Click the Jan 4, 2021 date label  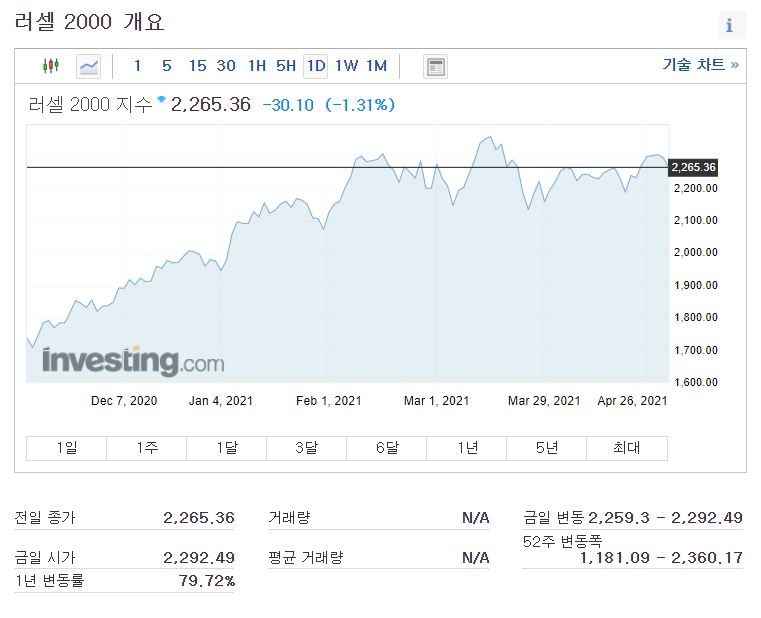click(x=221, y=401)
